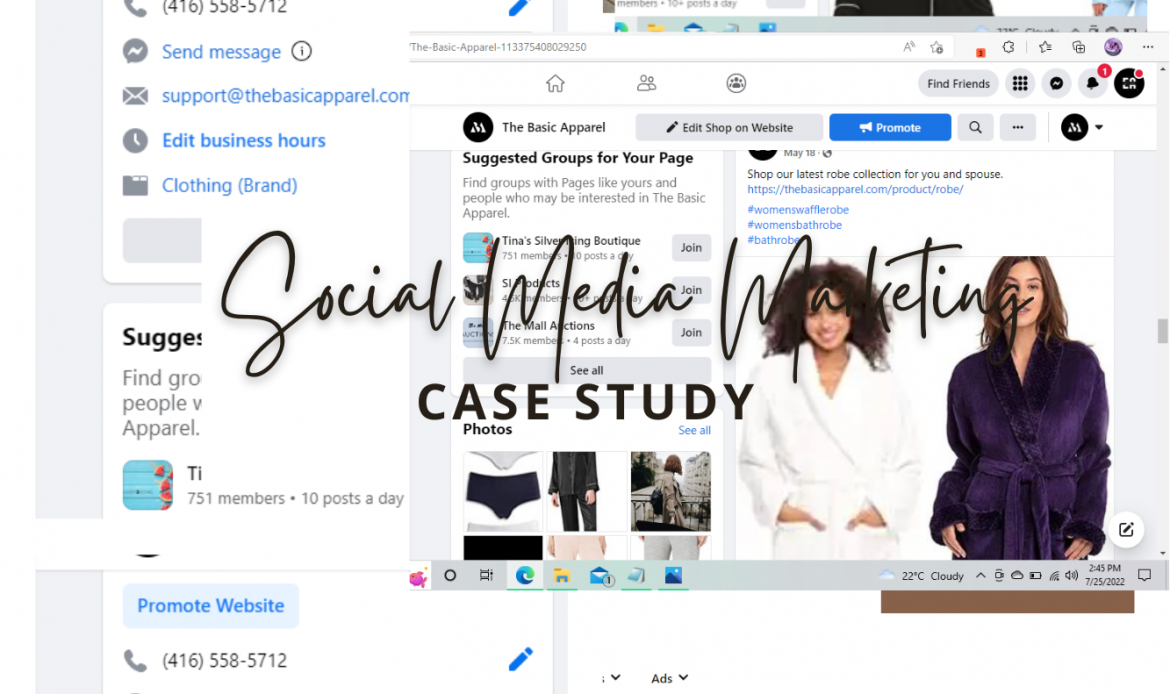Click the Promote button
This screenshot has height=694, width=1170.
pos(890,128)
